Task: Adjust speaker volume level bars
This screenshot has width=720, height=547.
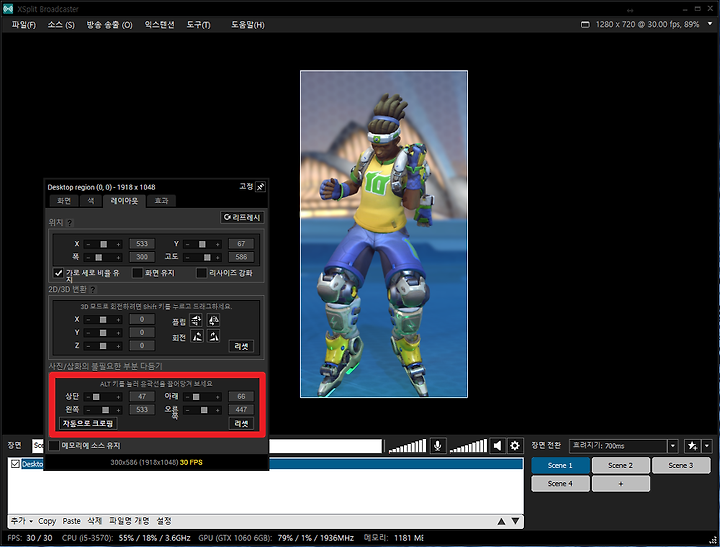Action: tap(468, 446)
